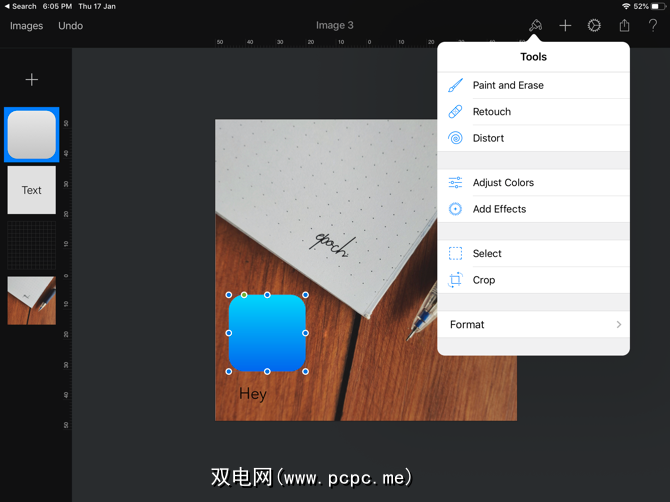Go back to Search app
This screenshot has width=670, height=502.
click(20, 6)
